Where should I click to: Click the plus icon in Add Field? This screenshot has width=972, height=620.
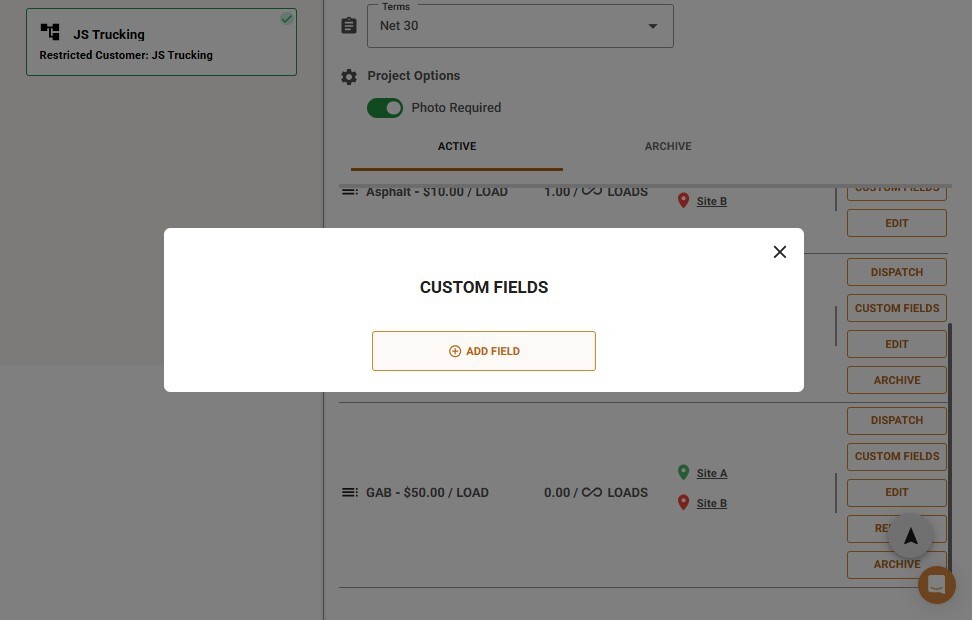(x=454, y=351)
